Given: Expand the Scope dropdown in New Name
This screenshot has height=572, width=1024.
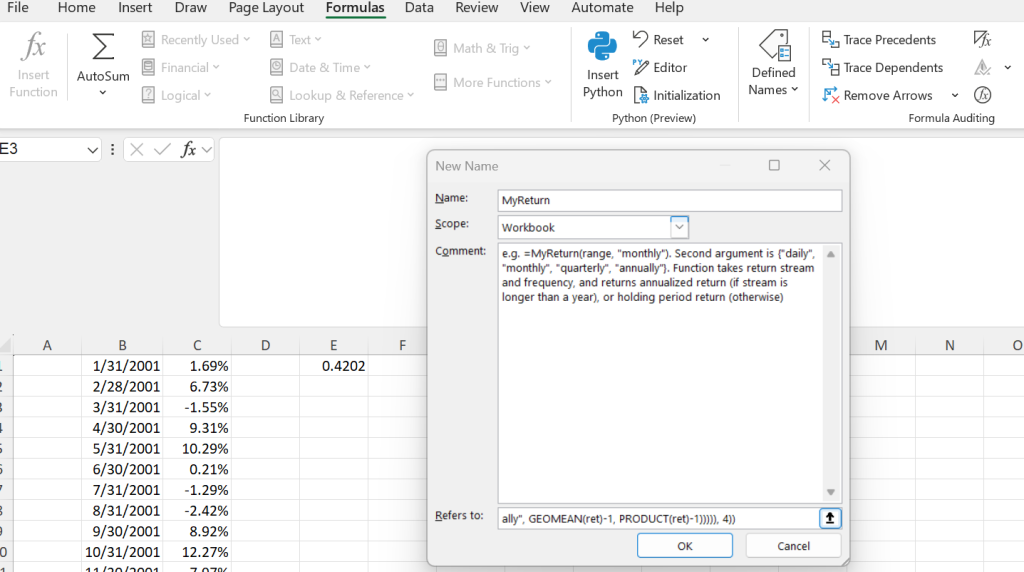Looking at the screenshot, I should [x=679, y=227].
